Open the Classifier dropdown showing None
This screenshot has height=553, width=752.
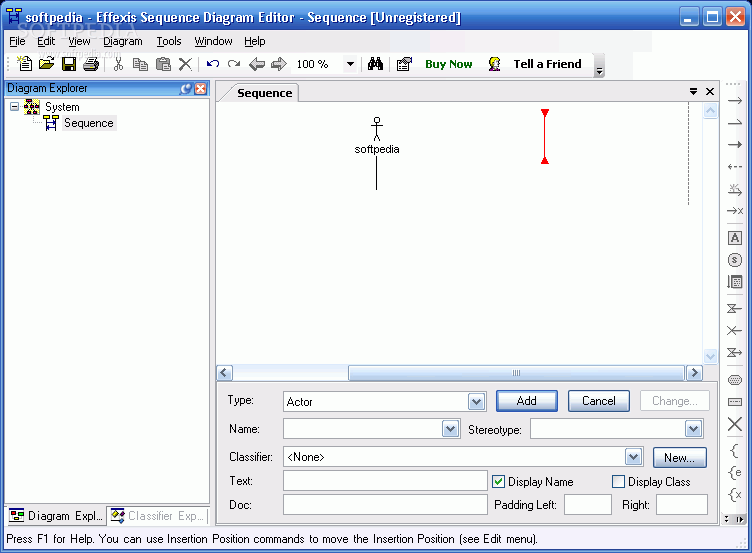click(633, 457)
